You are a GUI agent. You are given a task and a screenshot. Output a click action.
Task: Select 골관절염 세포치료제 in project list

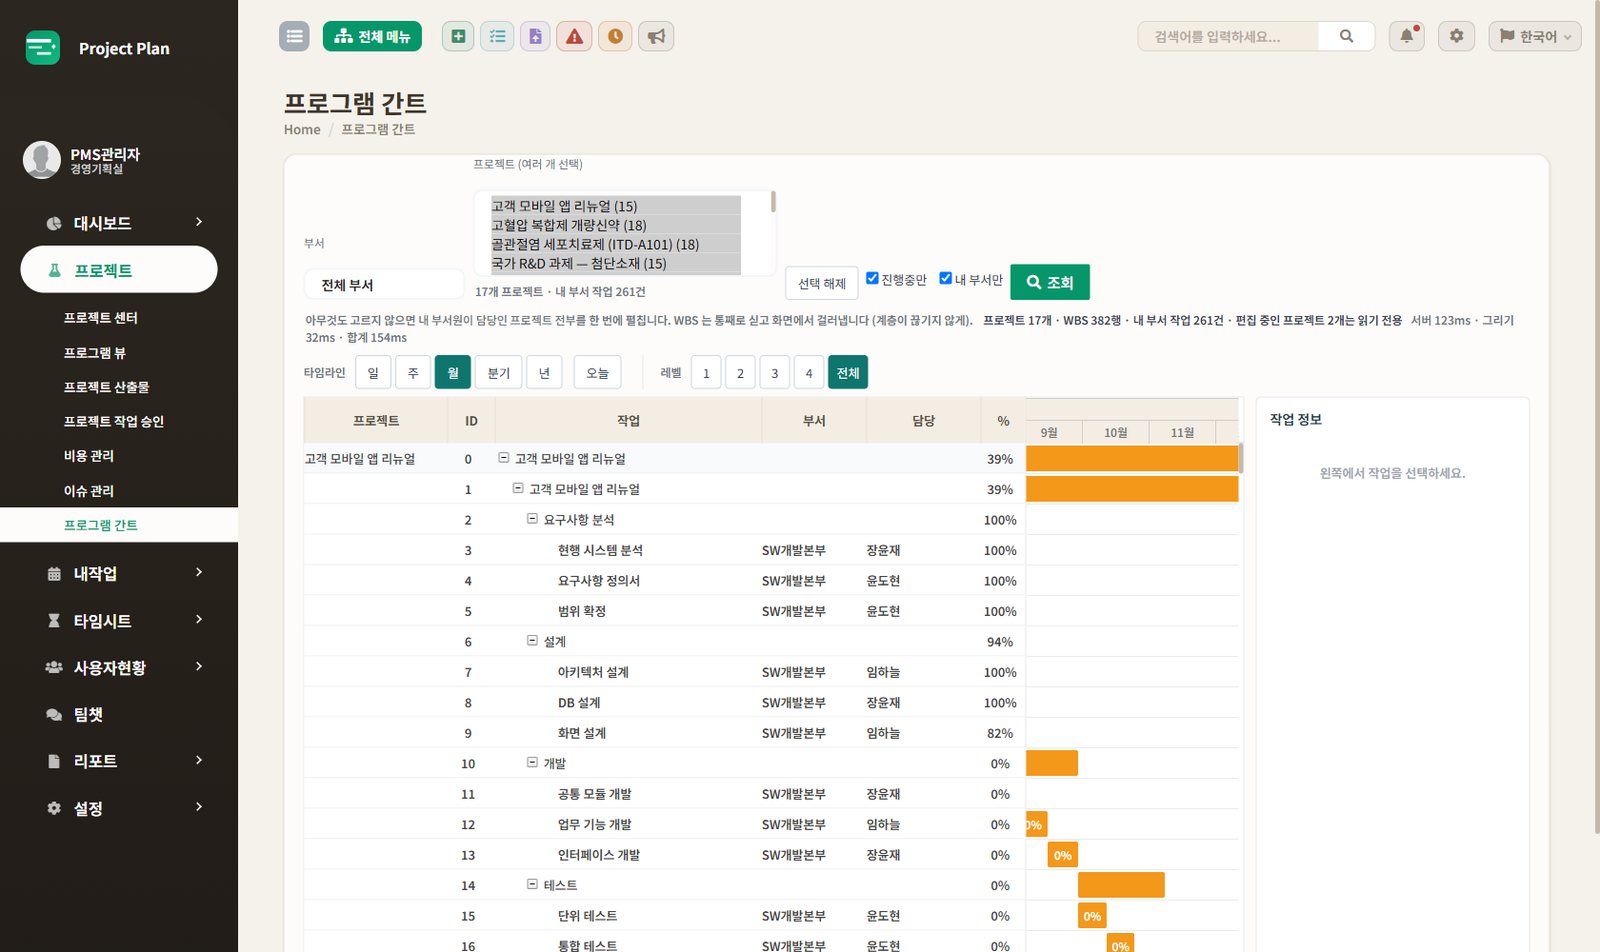coord(615,244)
